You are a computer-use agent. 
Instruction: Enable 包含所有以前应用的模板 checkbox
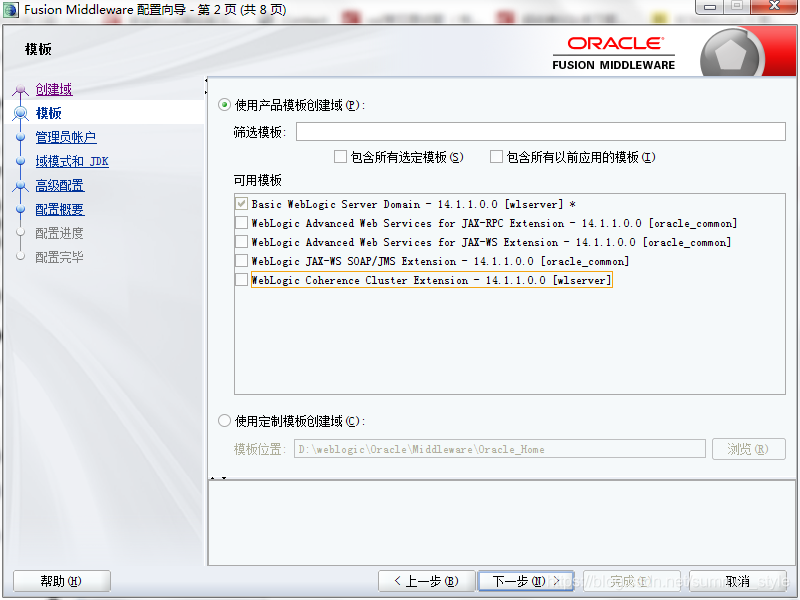point(496,157)
